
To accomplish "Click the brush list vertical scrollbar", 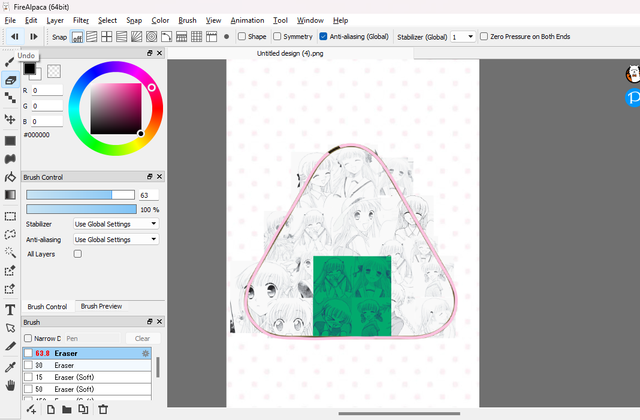I will [158, 367].
